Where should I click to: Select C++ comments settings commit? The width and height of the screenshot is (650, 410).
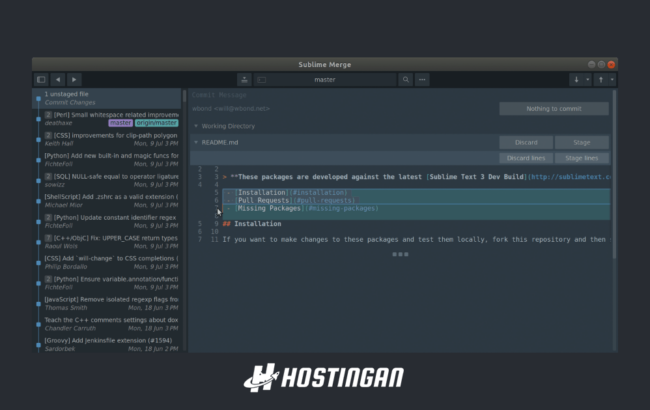[x=107, y=324]
